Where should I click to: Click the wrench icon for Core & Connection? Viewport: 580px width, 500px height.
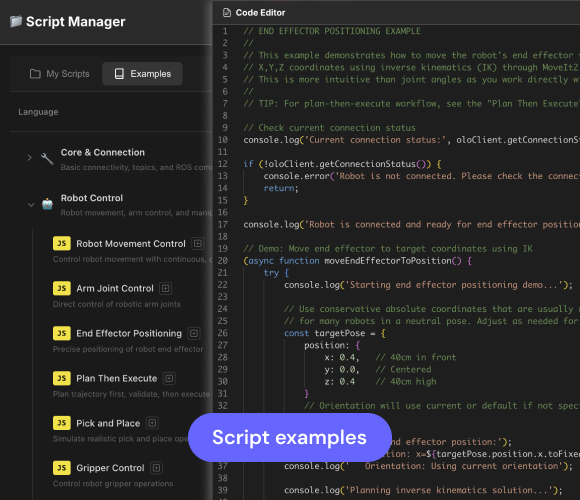47,159
